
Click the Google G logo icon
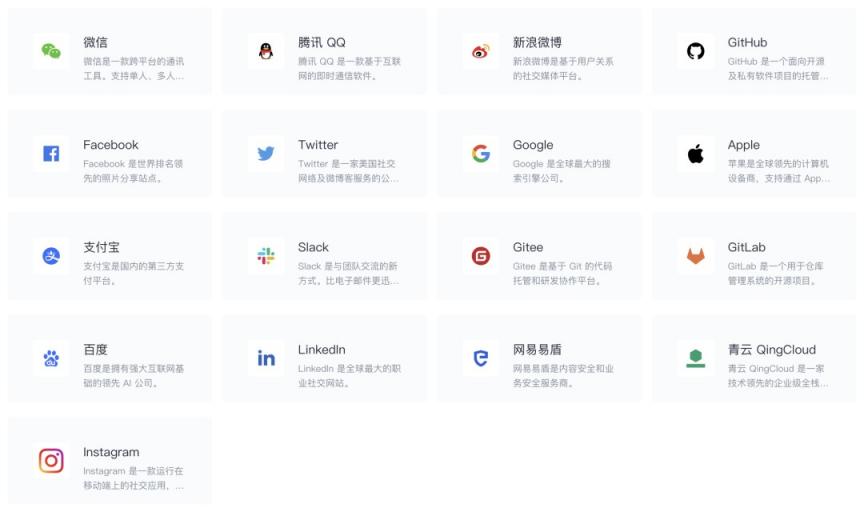click(x=480, y=153)
